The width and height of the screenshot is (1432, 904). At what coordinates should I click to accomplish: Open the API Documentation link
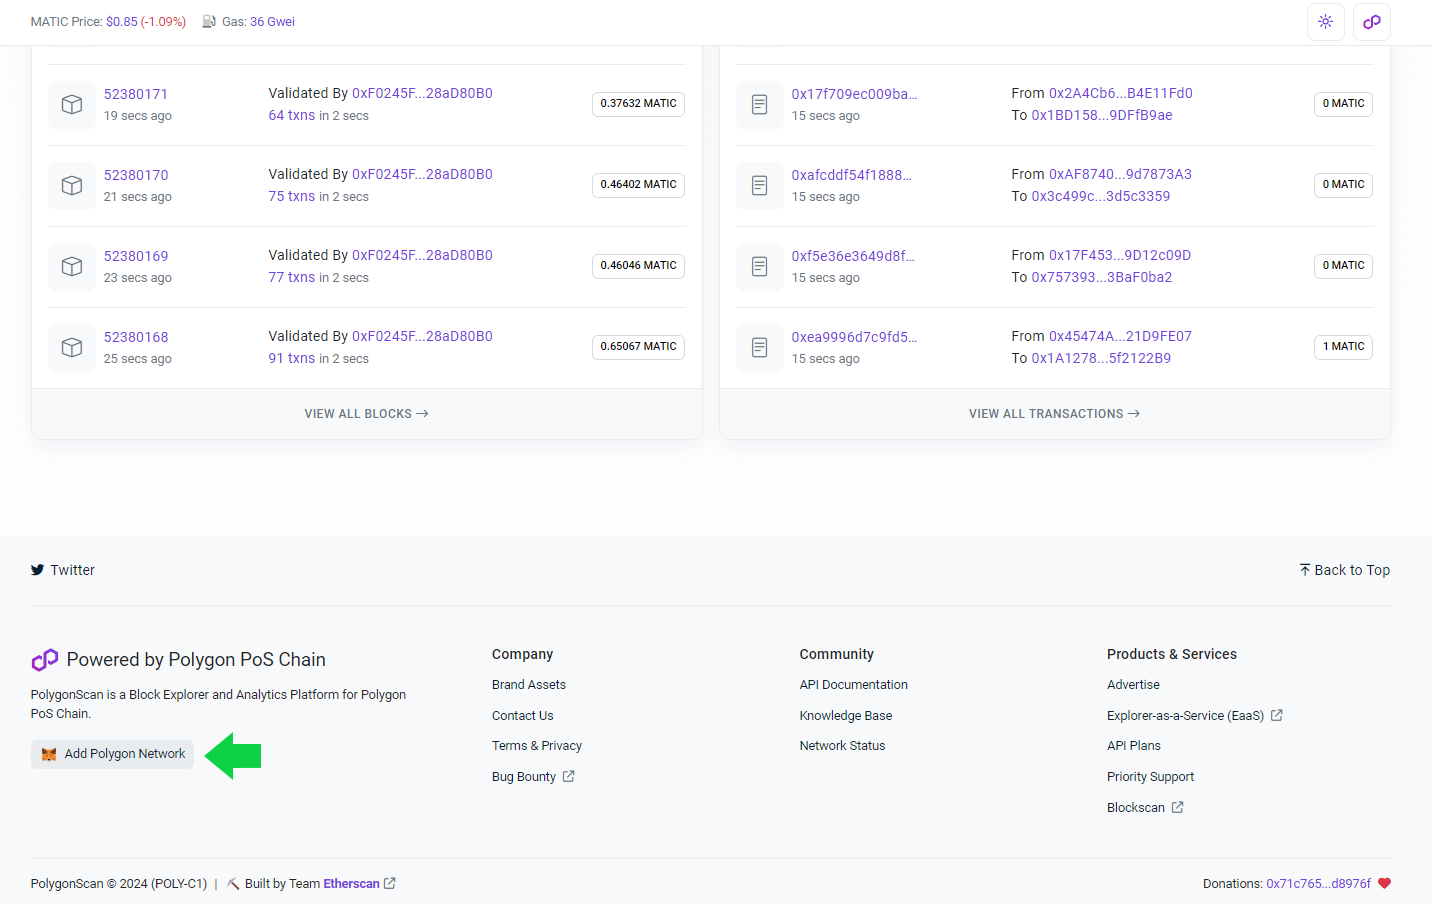click(x=853, y=685)
